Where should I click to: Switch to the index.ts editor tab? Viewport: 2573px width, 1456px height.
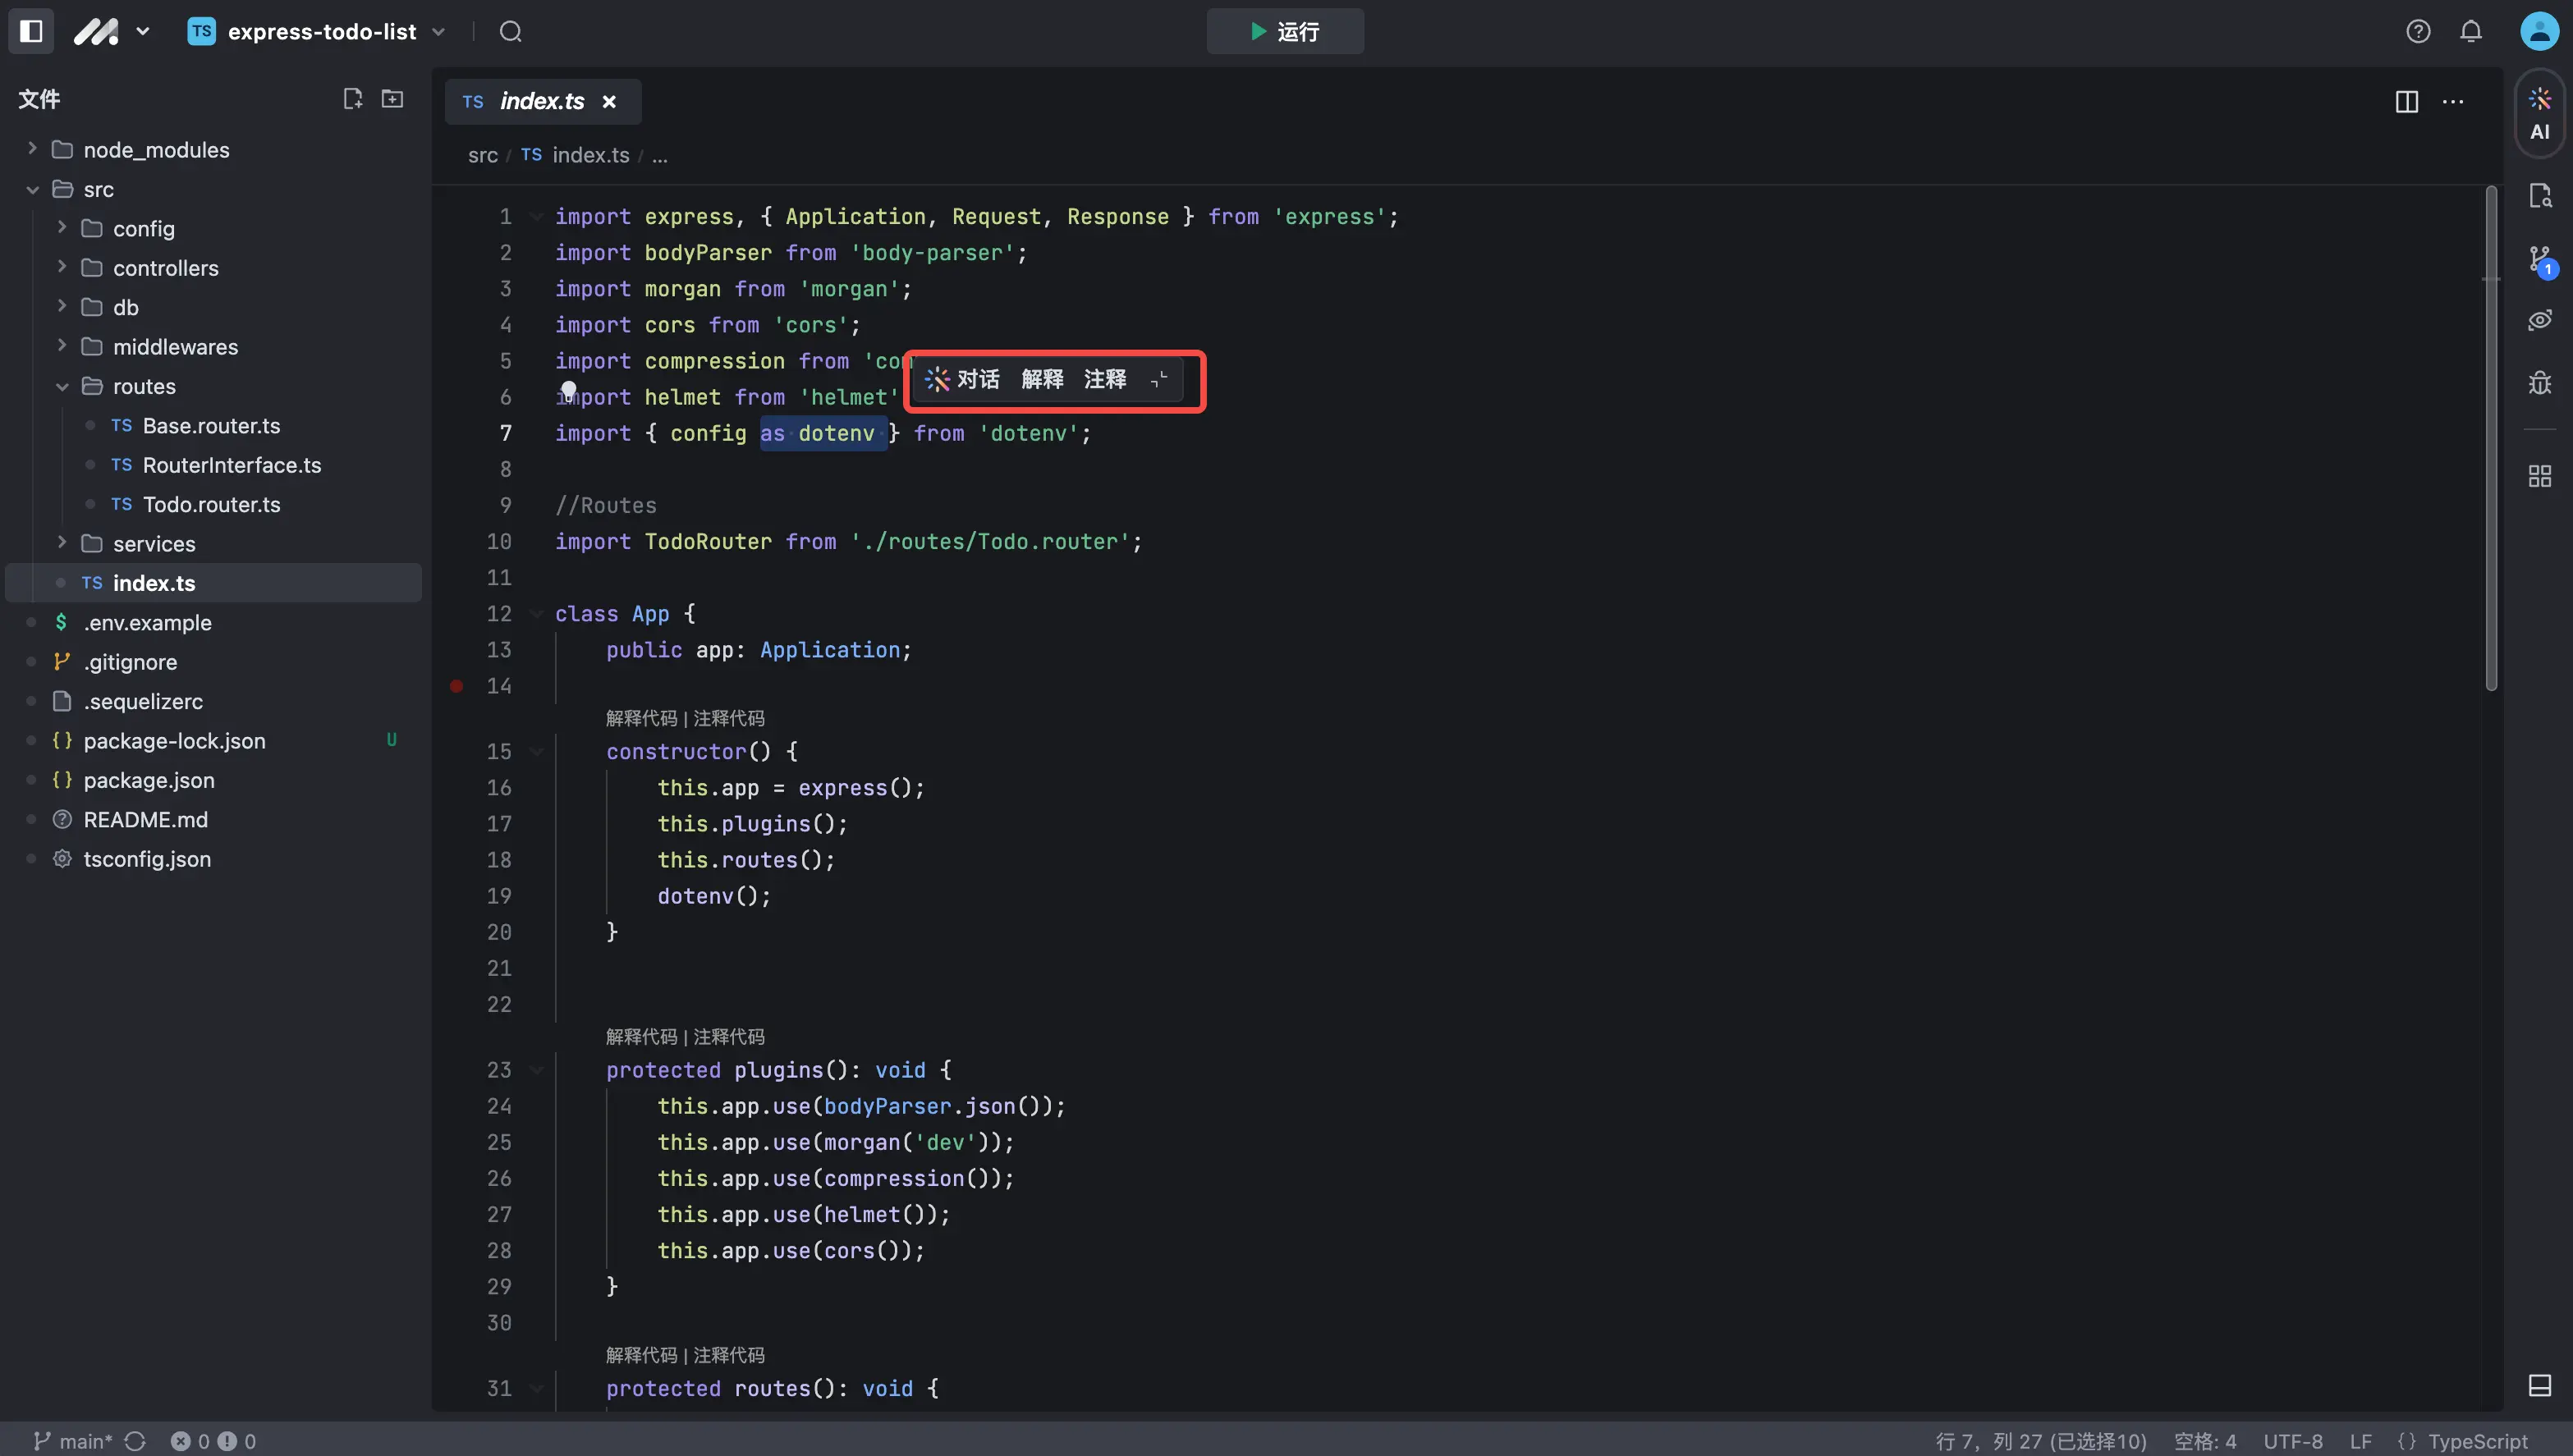click(541, 101)
